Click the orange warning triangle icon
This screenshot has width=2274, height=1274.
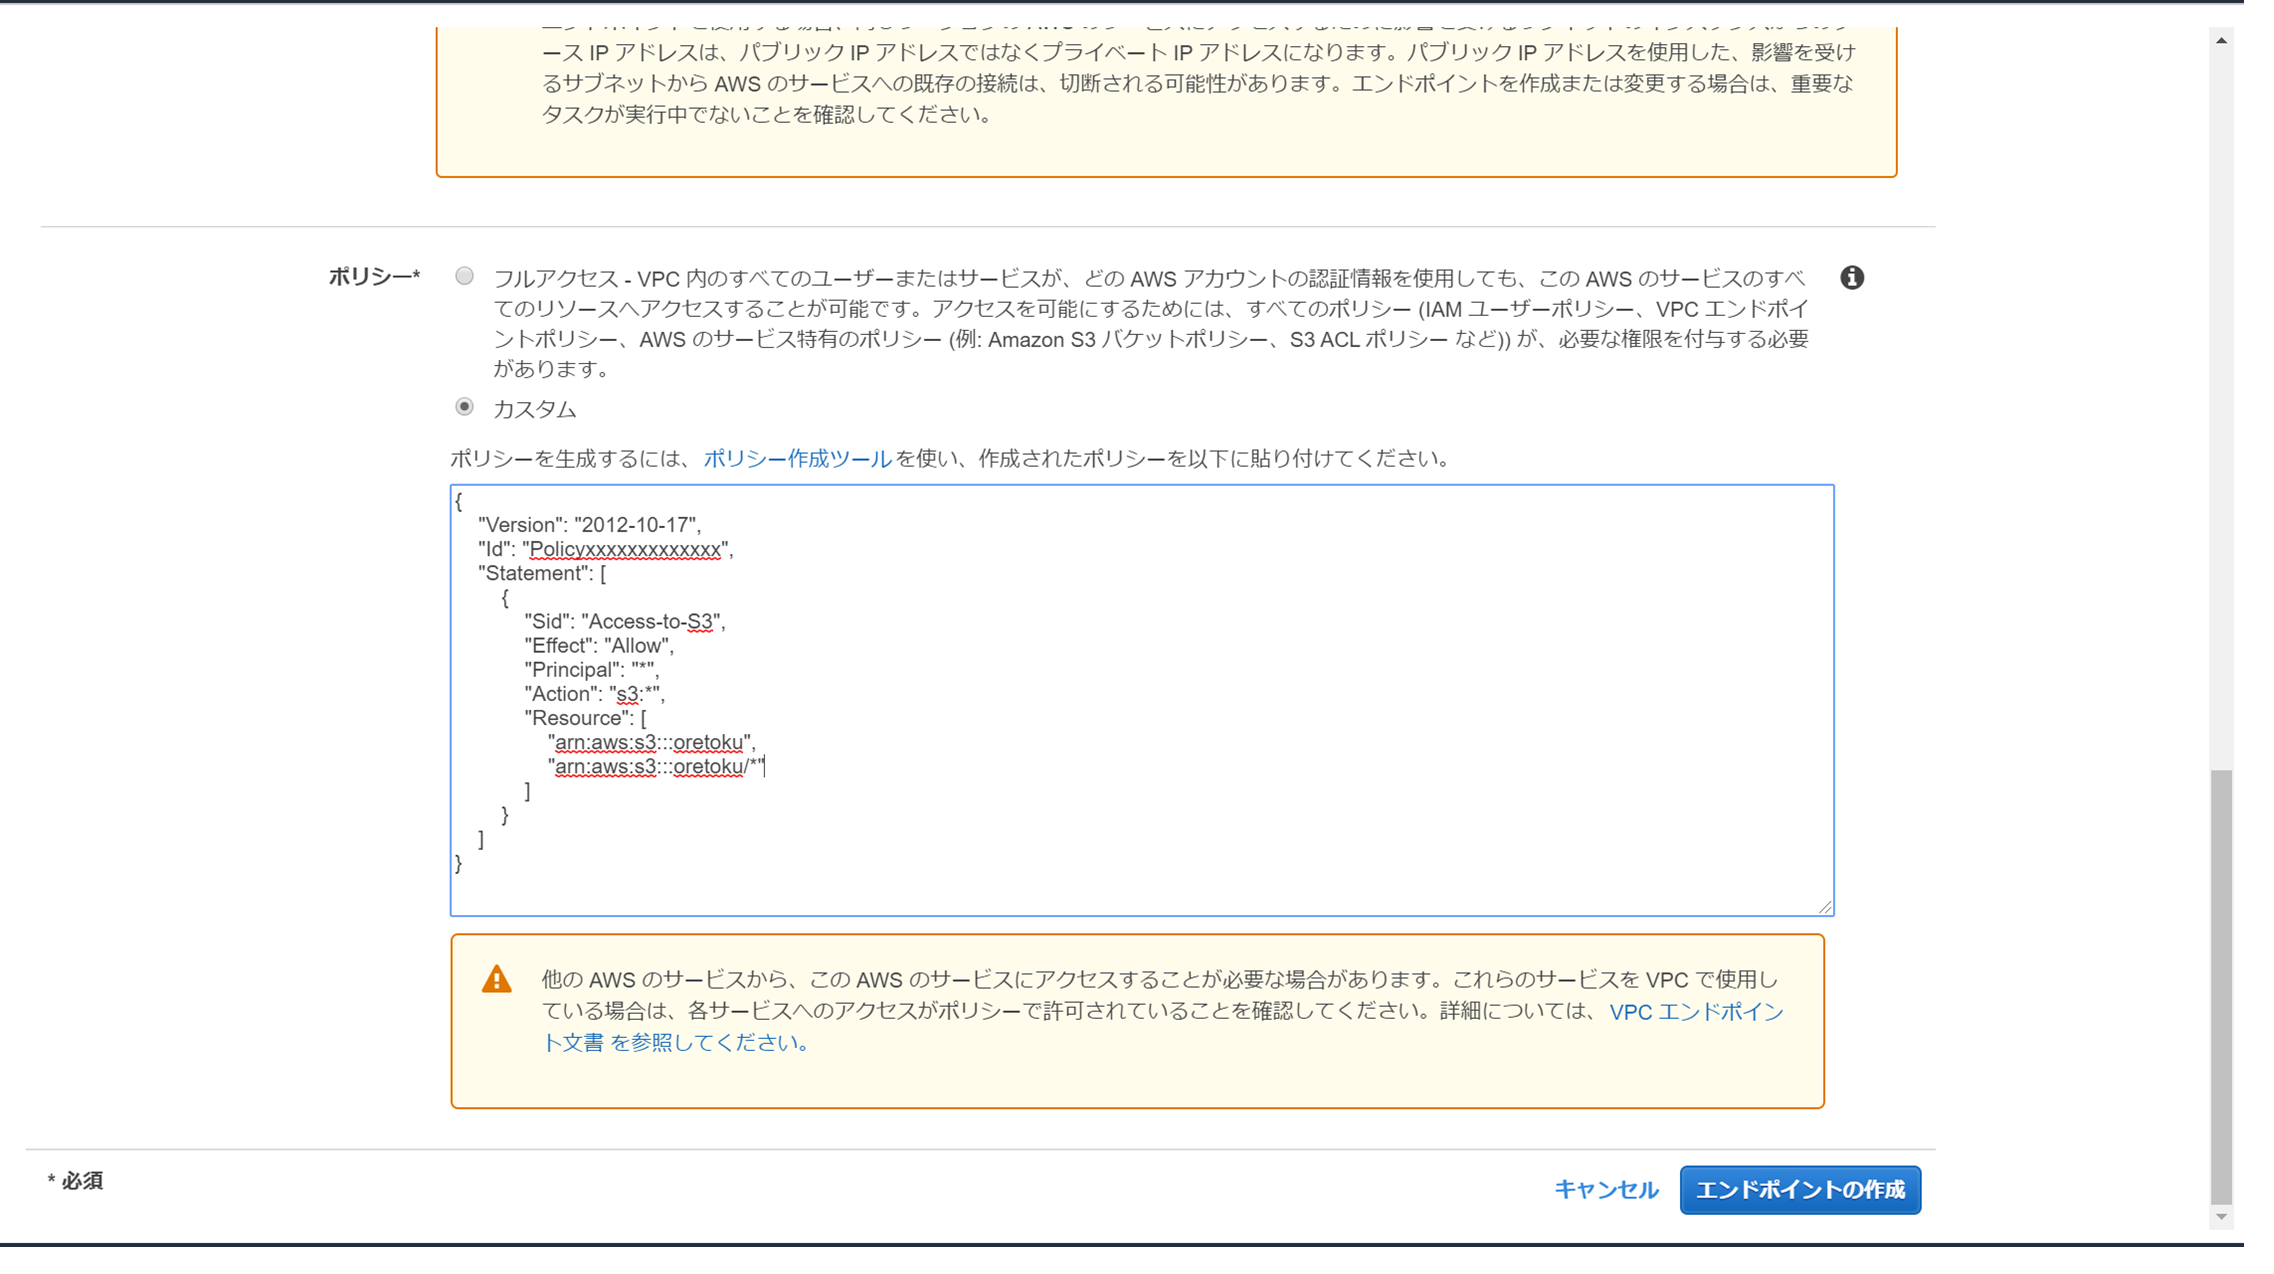[496, 979]
